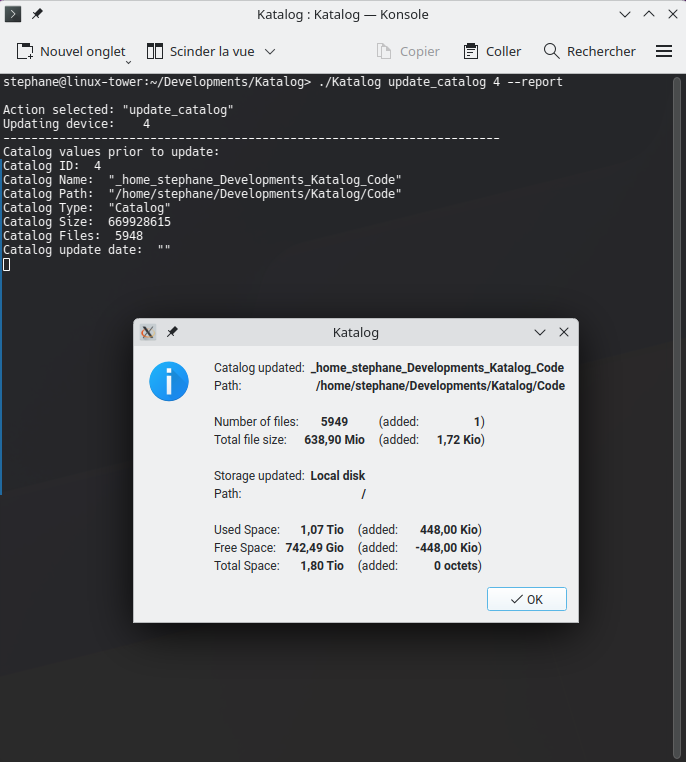Viewport: 686px width, 762px height.
Task: Click the 0 octets total space change
Action: [456, 566]
